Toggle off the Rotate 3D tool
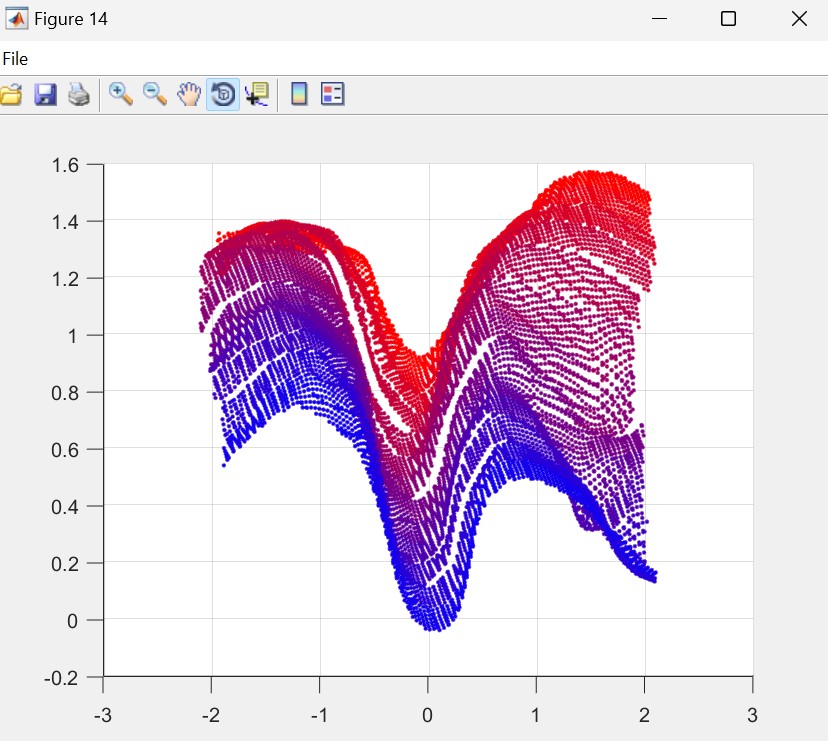This screenshot has height=741, width=828. pos(223,95)
